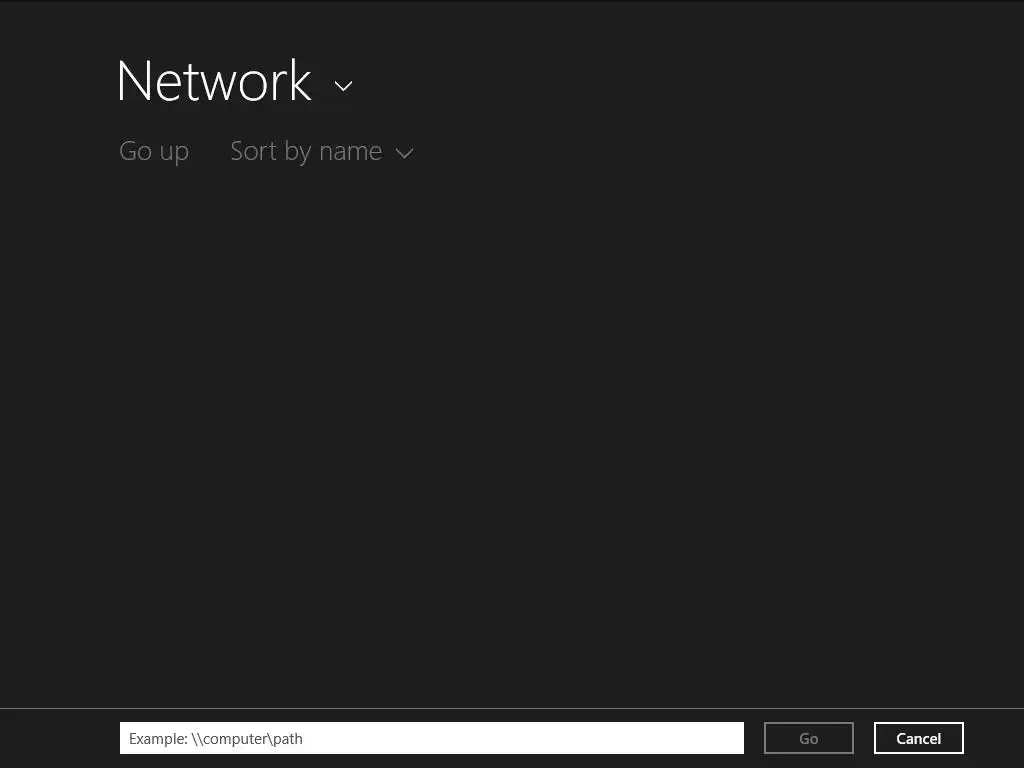This screenshot has width=1024, height=768.
Task: Click the Go button
Action: 808,738
